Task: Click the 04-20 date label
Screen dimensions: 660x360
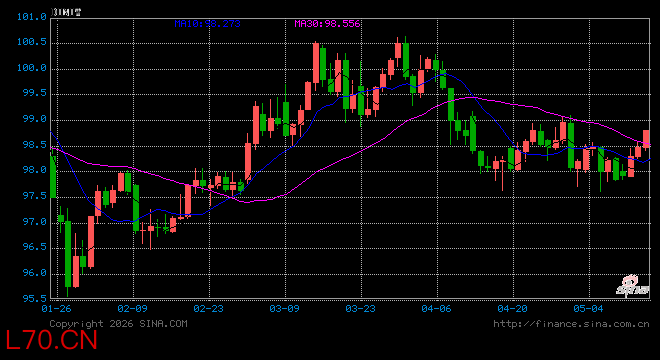Action: point(512,309)
